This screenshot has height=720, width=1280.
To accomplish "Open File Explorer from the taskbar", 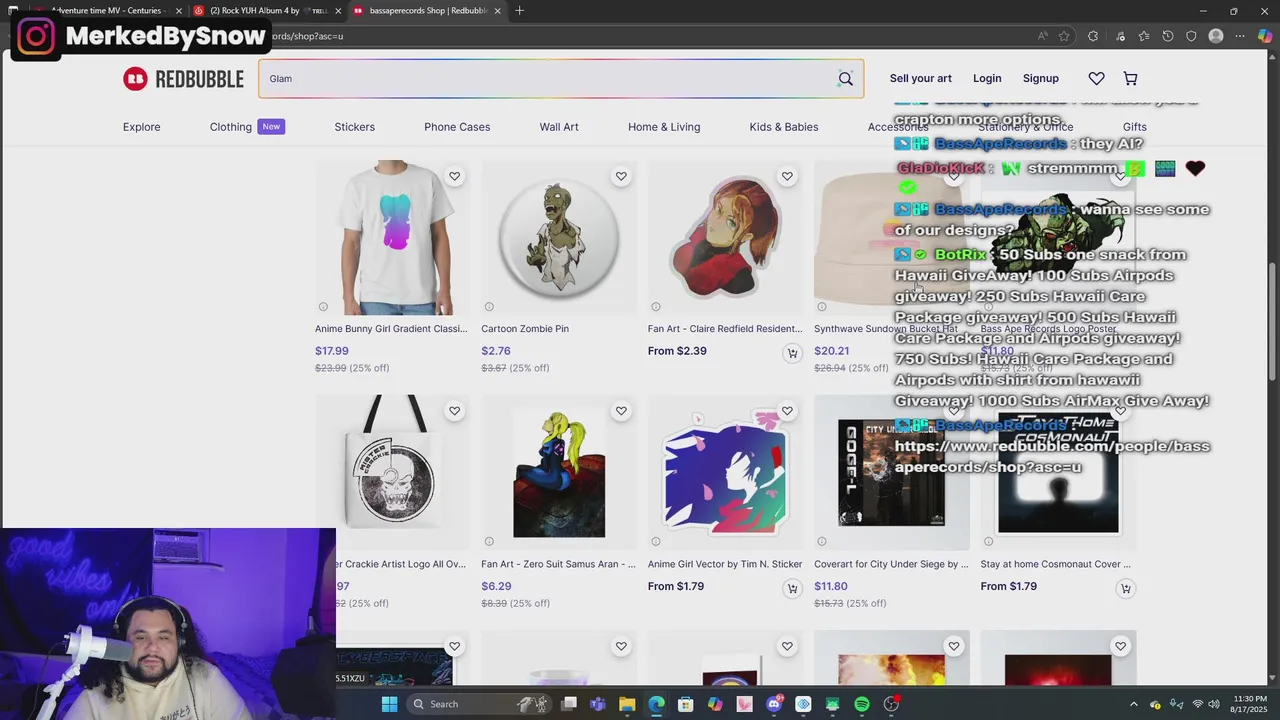I will (627, 704).
